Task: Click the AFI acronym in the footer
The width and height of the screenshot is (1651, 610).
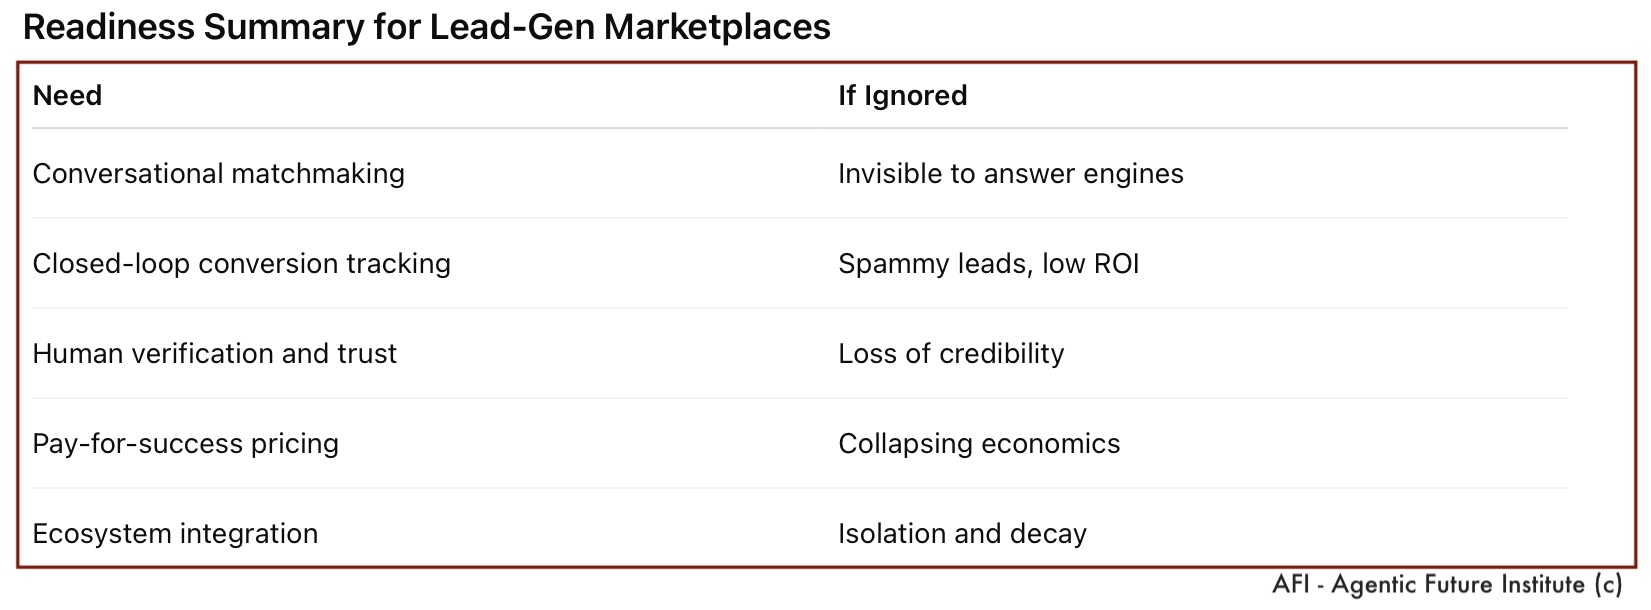Action: [x=1291, y=585]
